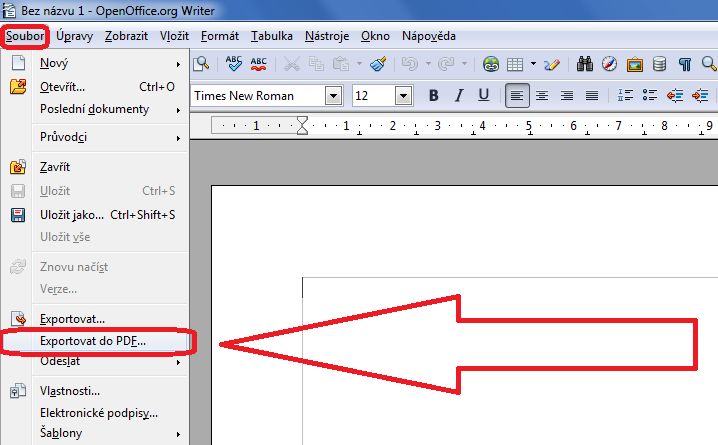The height and width of the screenshot is (445, 718).
Task: Choose Exportovat... menu entry
Action: click(x=95, y=319)
